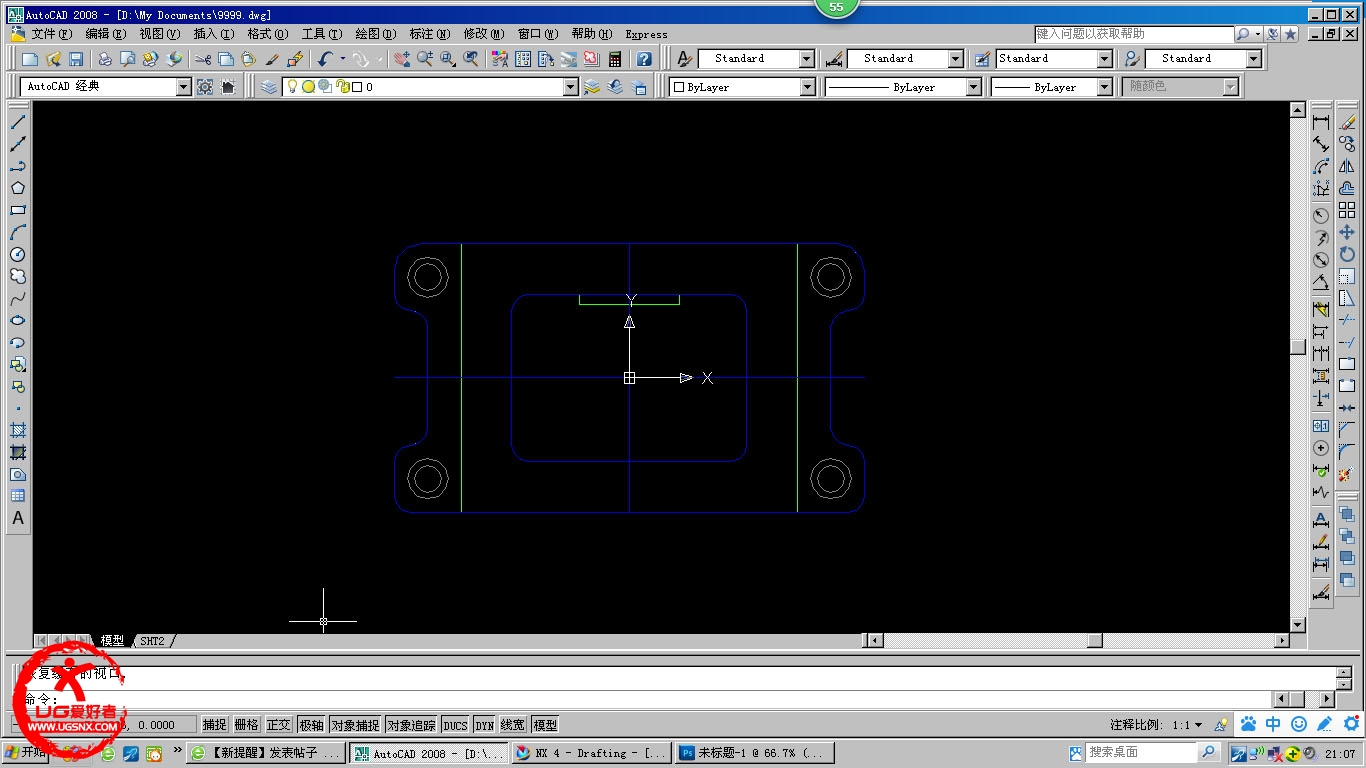Select the Line tool in draw toolbar
This screenshot has height=768, width=1366.
(18, 122)
